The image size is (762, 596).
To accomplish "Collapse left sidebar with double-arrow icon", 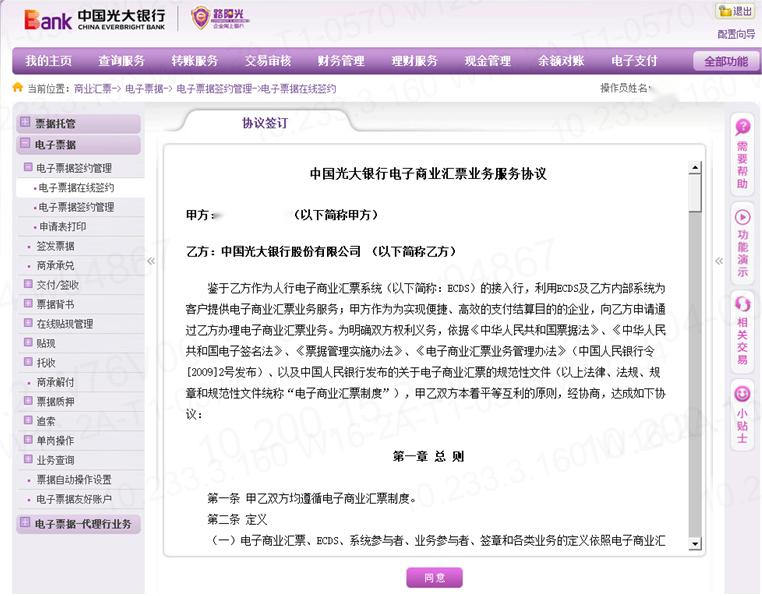I will 151,261.
